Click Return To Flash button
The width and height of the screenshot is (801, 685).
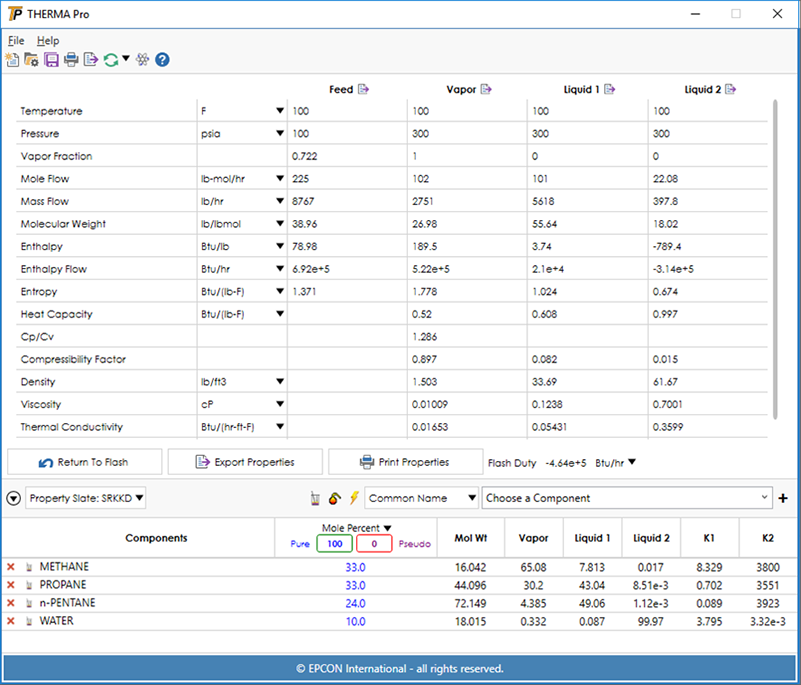click(x=85, y=462)
